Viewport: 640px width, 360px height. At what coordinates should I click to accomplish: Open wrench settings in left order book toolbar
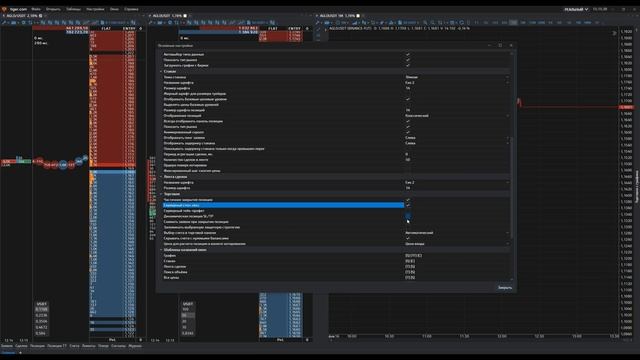tap(4, 22)
